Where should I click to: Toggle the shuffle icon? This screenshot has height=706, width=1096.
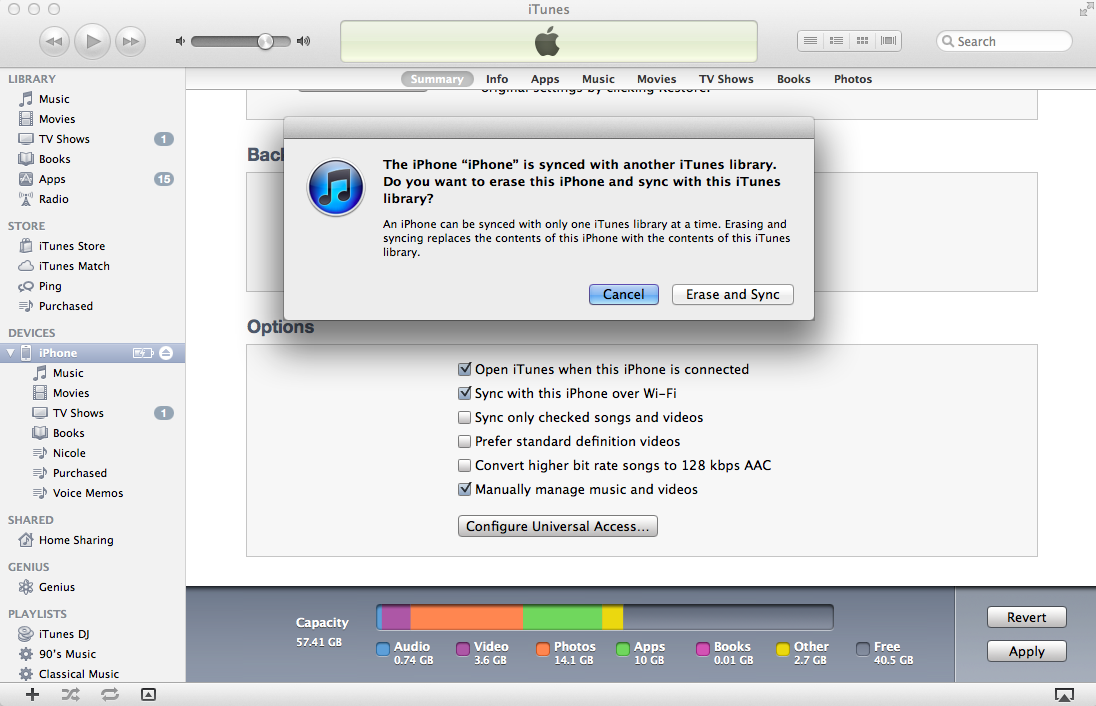pos(71,694)
